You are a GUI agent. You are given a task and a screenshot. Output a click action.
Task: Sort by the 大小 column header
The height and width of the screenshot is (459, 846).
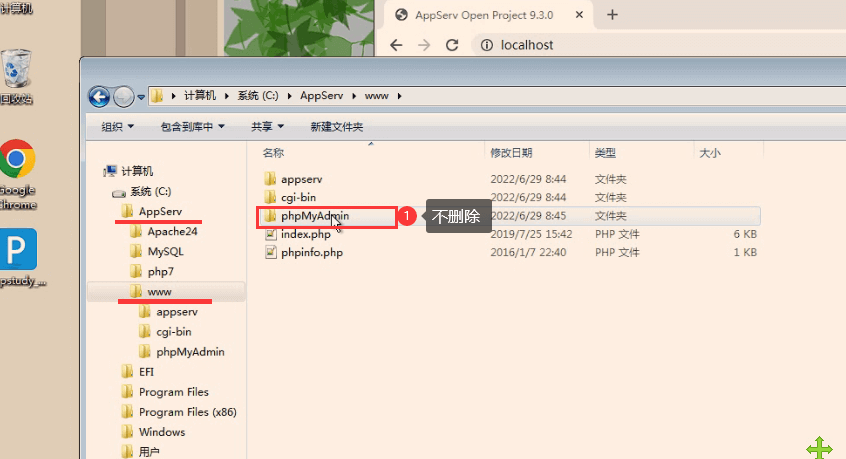(709, 153)
